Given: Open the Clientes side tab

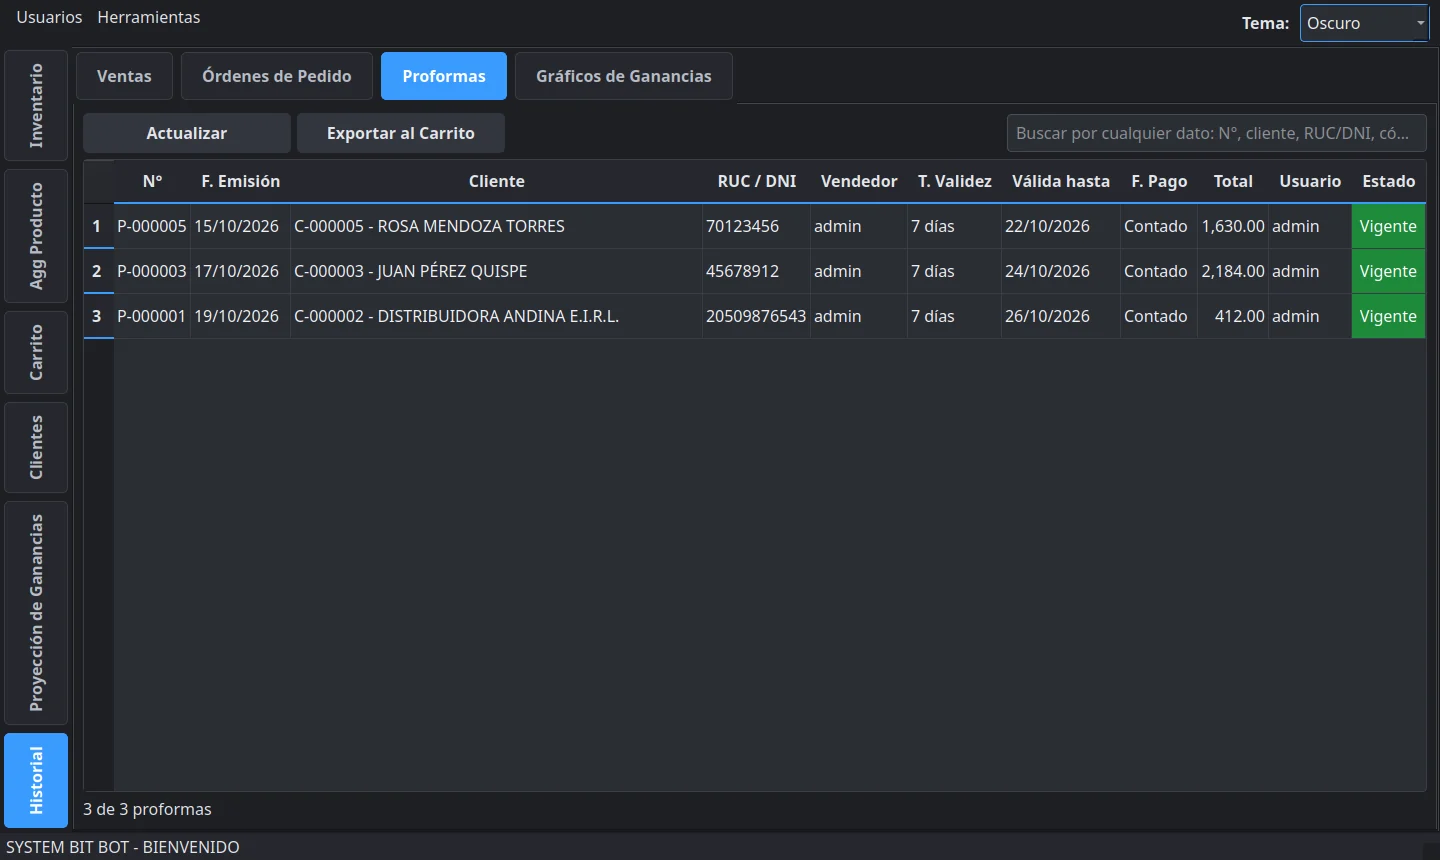Looking at the screenshot, I should tap(36, 447).
